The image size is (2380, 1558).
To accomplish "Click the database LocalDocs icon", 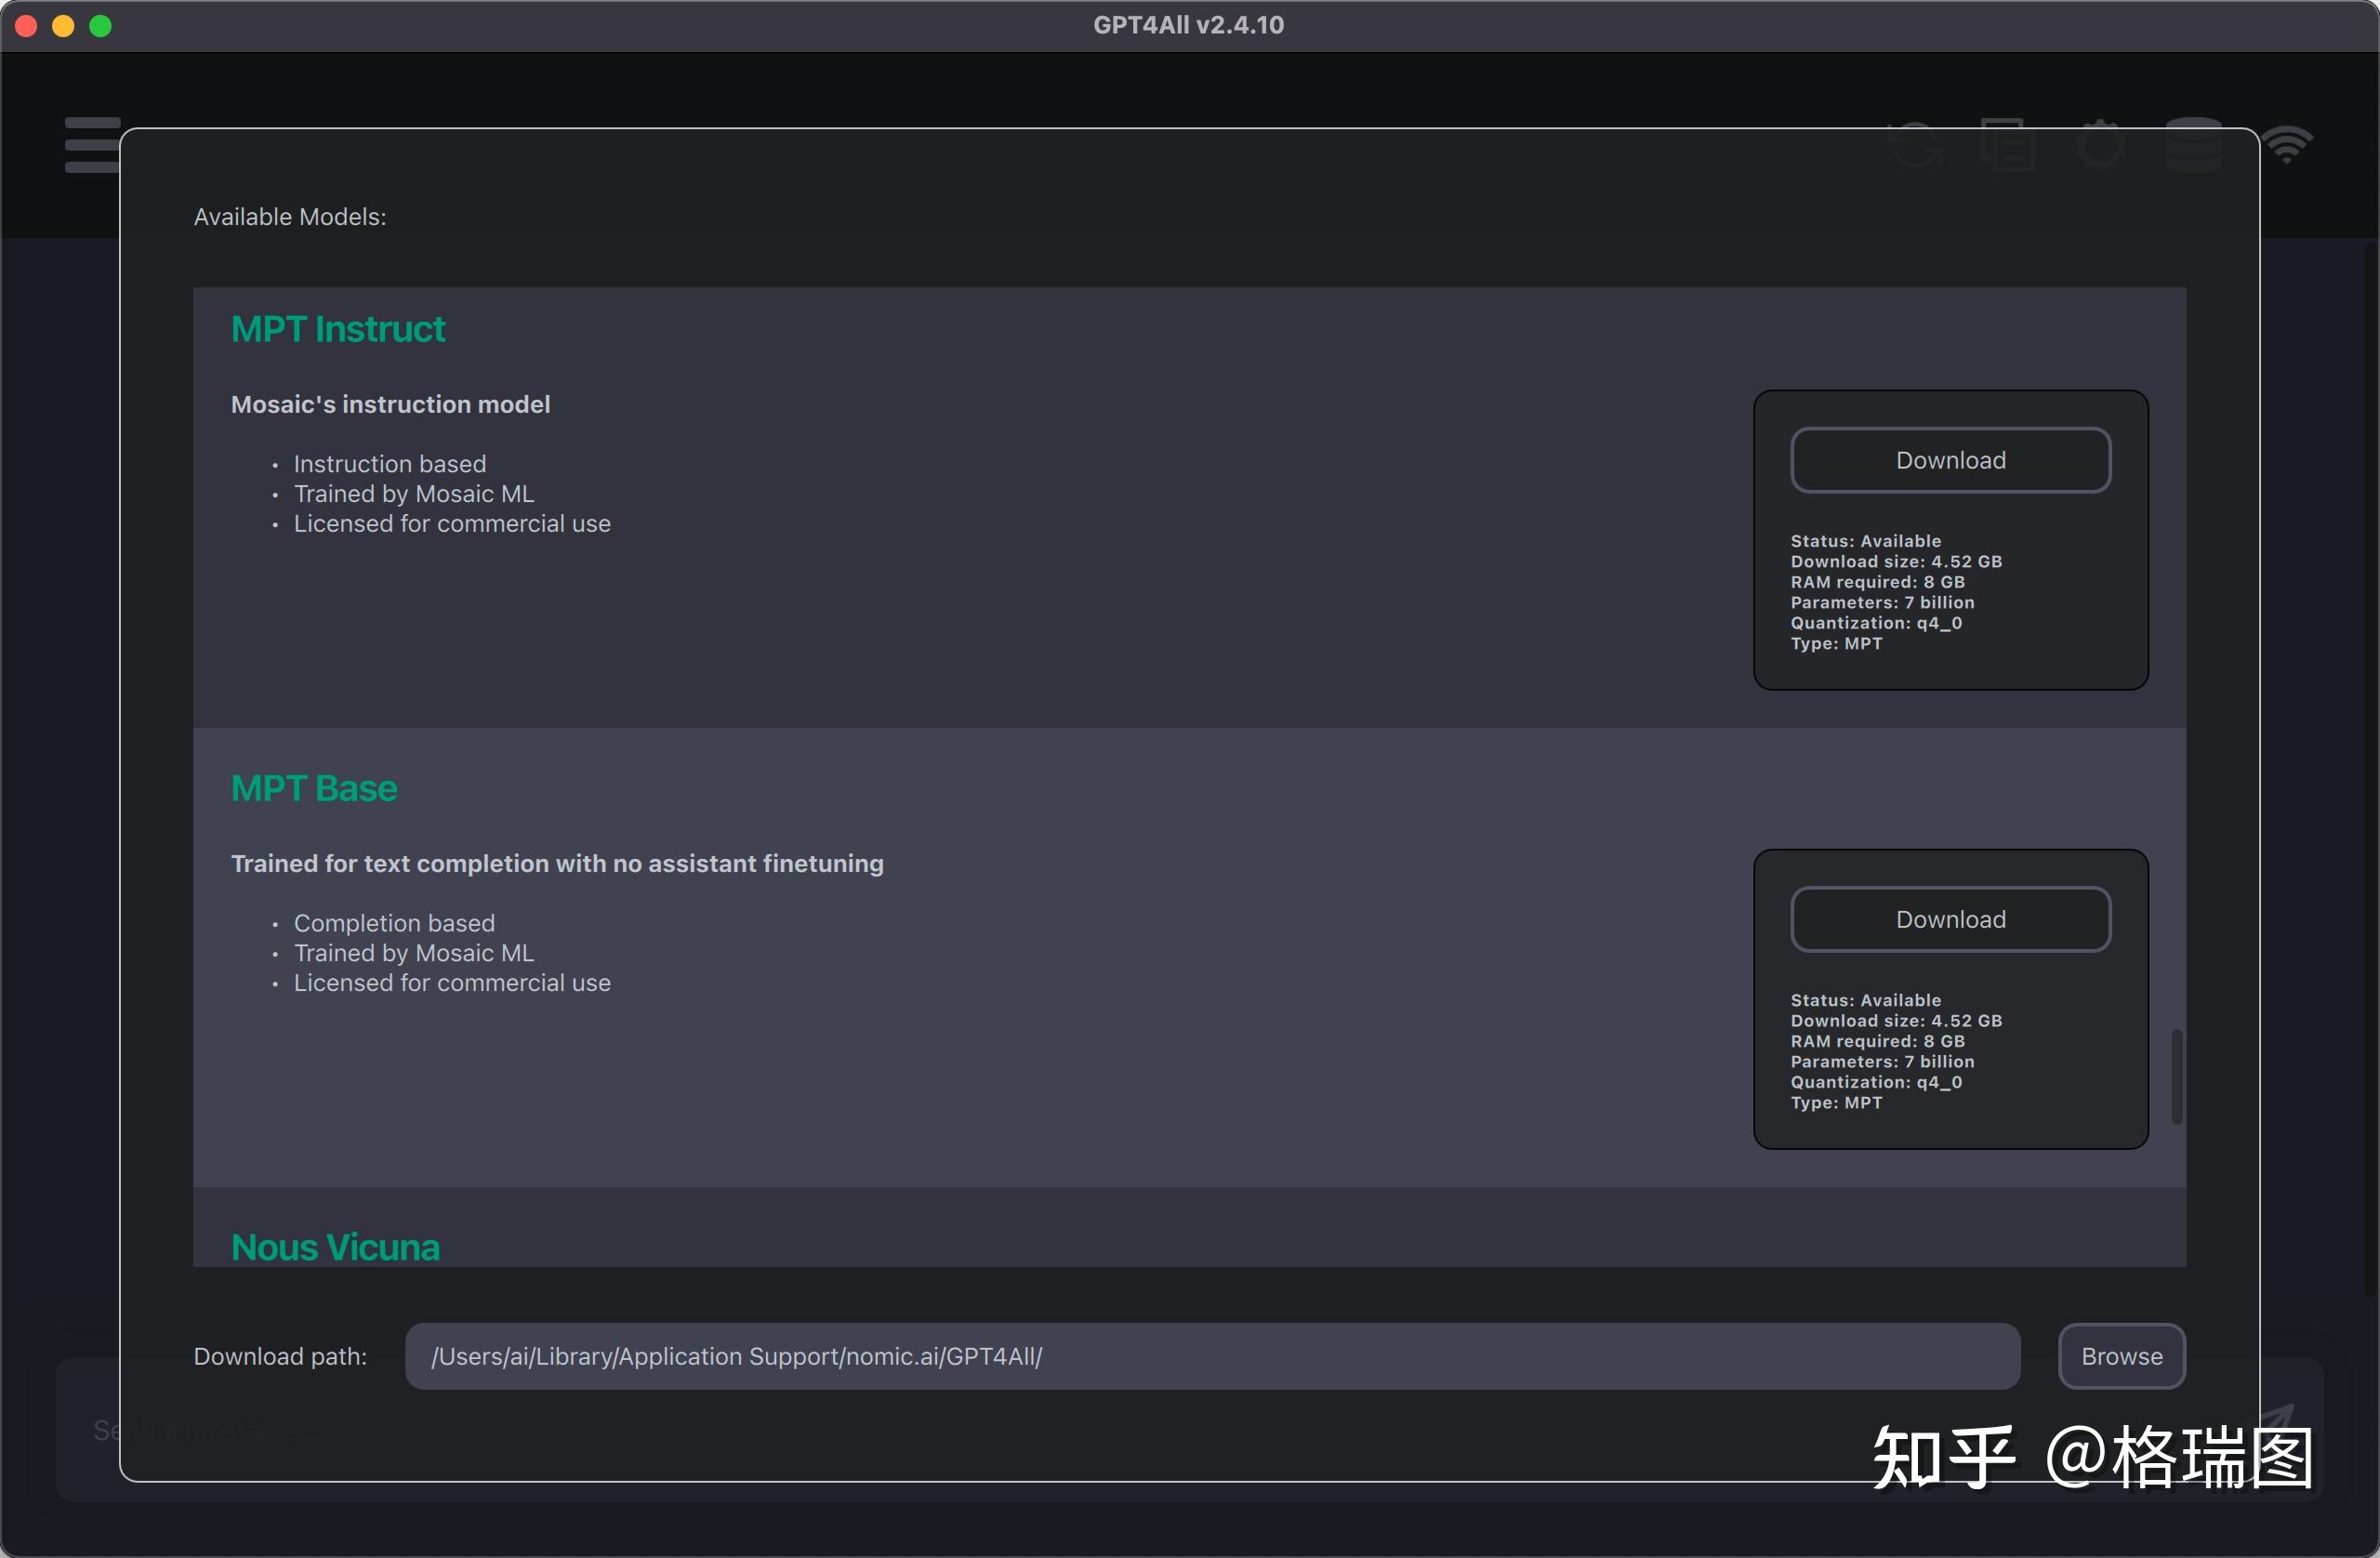I will coord(2193,147).
